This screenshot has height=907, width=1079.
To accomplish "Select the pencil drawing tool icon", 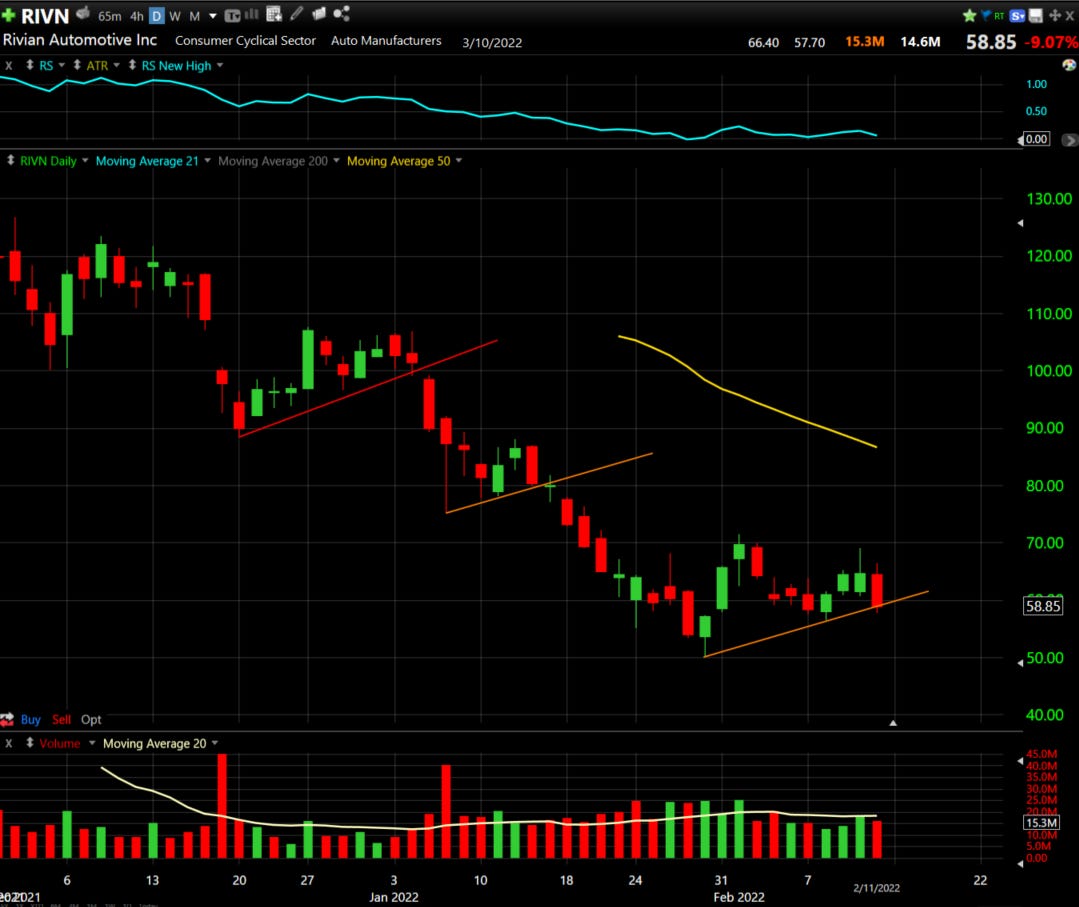I will pyautogui.click(x=297, y=14).
